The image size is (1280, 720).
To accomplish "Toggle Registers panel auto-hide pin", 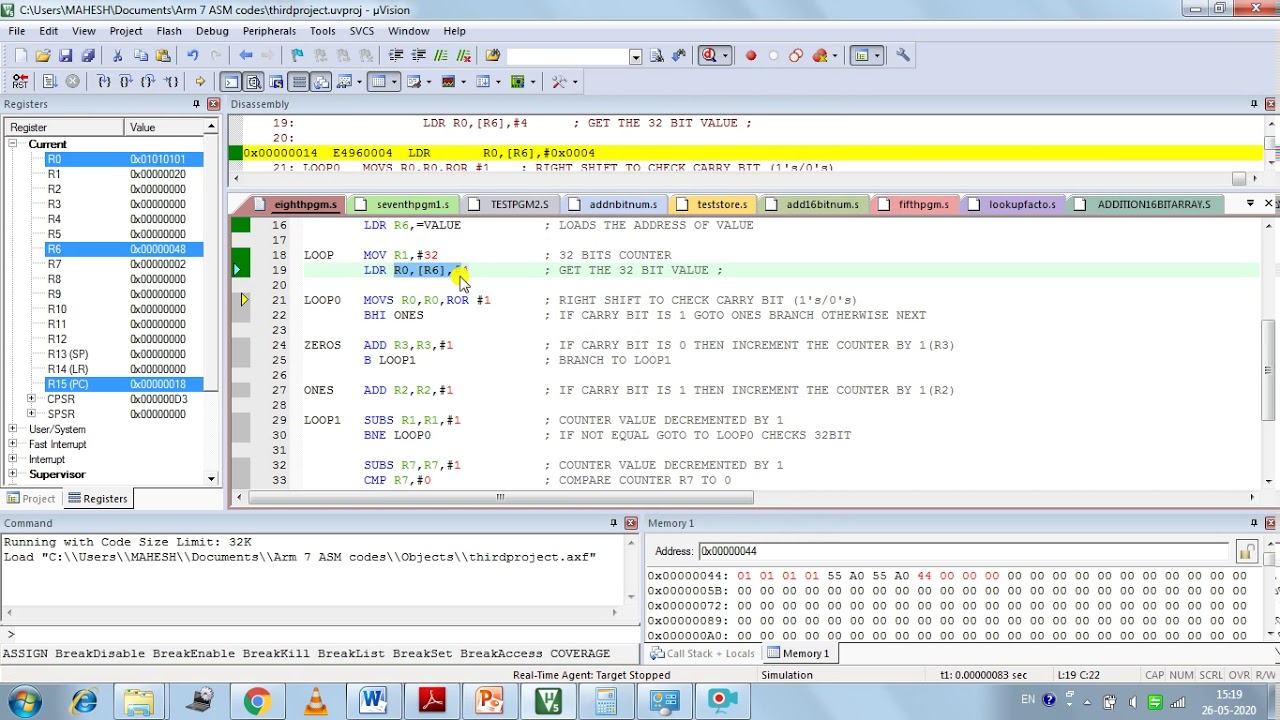I will coord(196,104).
